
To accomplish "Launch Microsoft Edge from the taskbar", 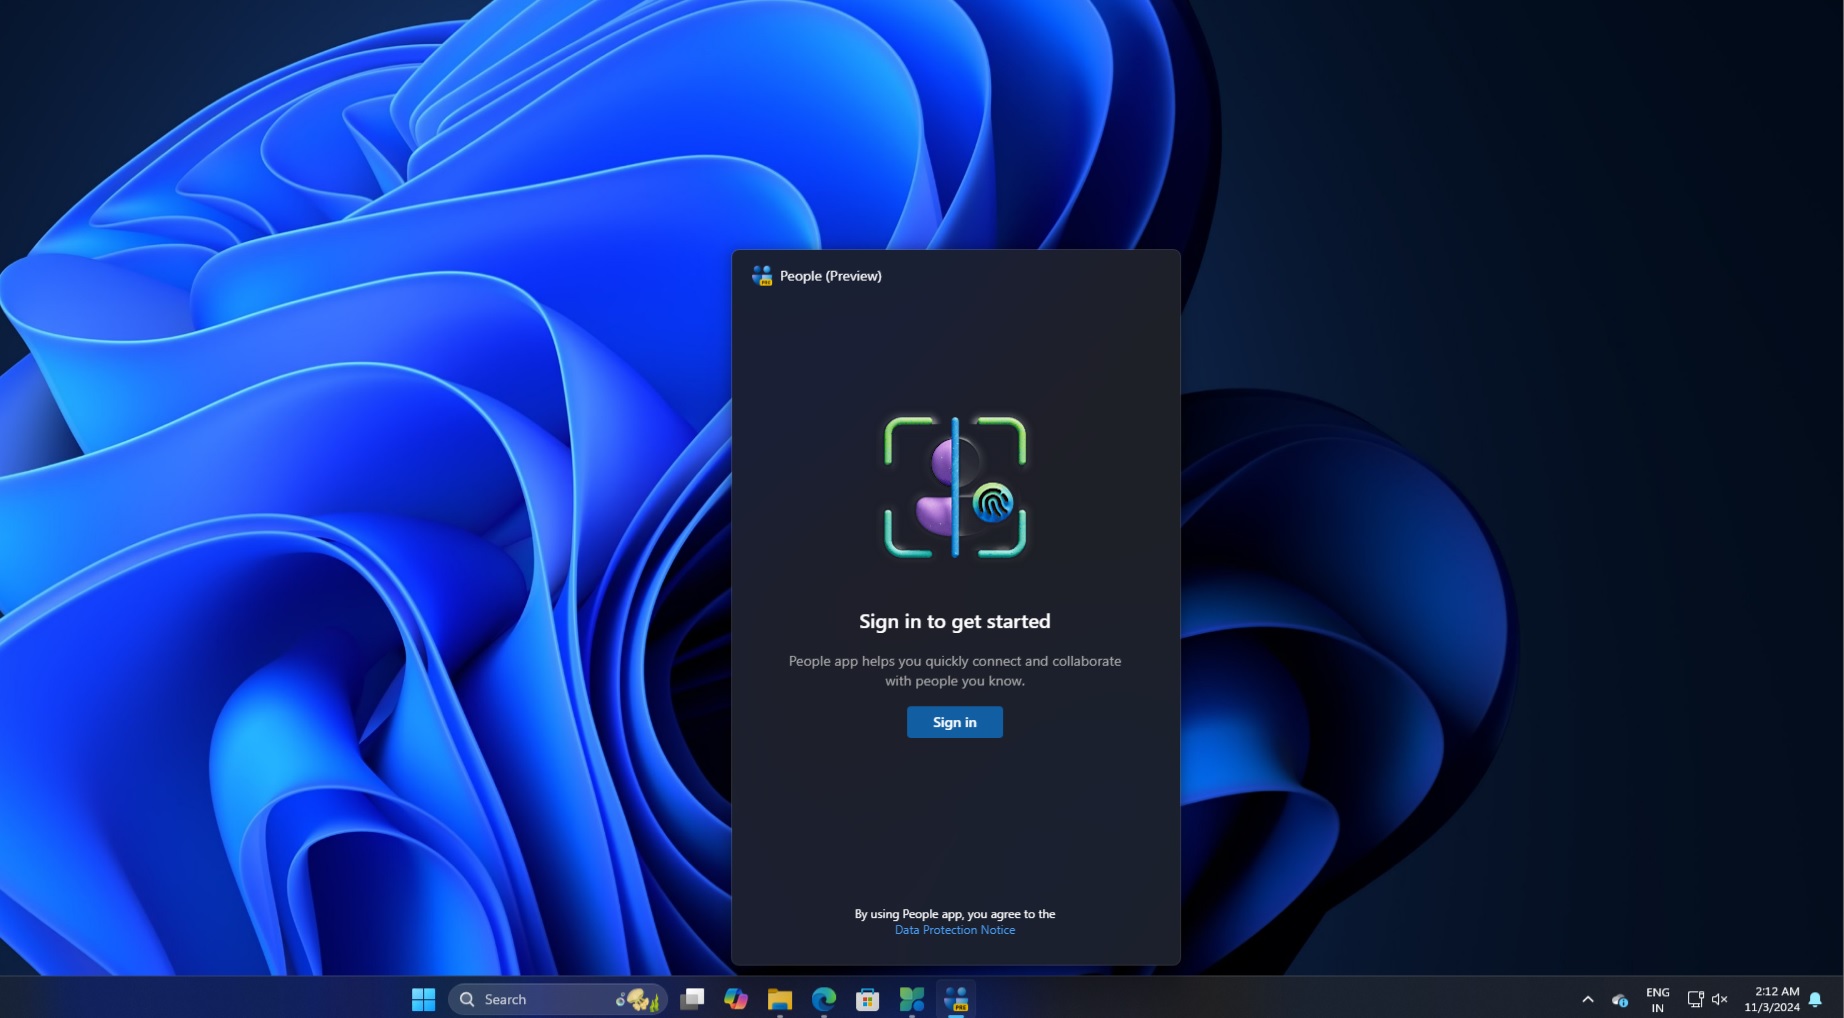I will click(824, 999).
